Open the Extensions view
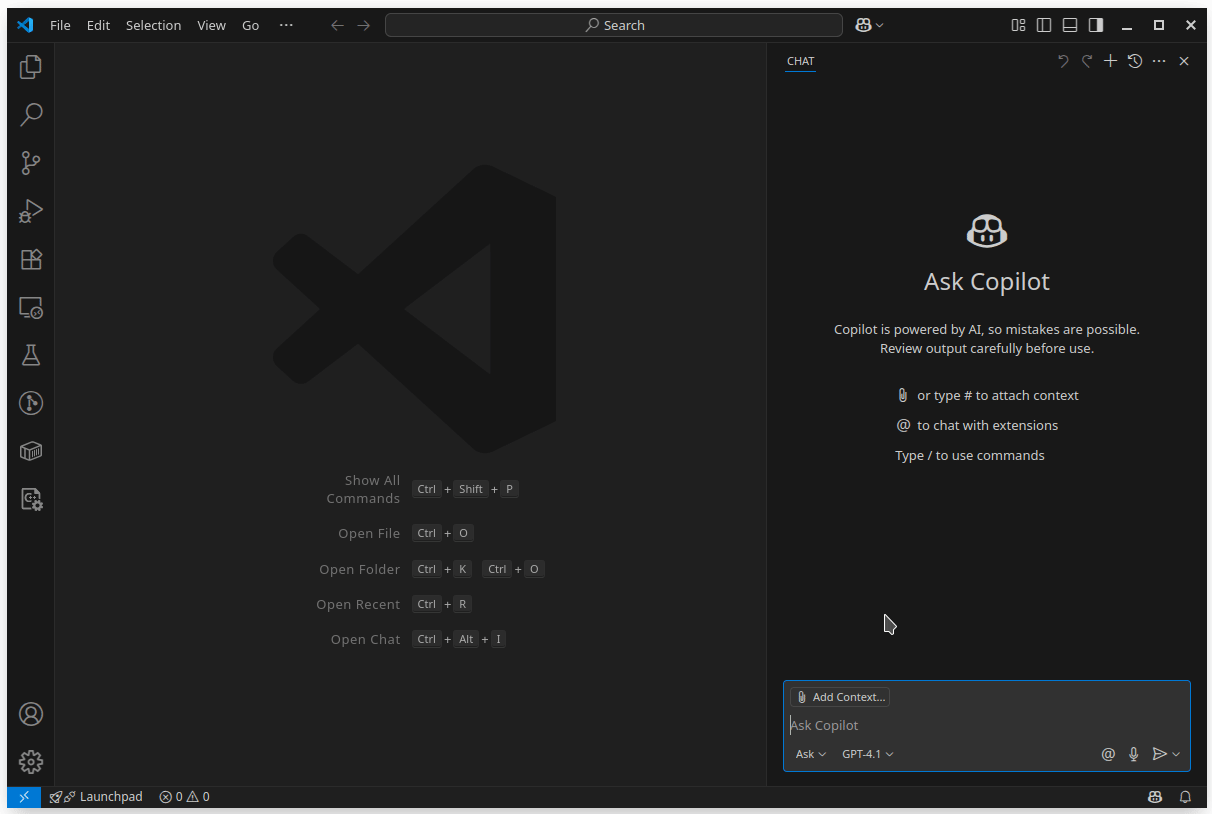 (31, 259)
